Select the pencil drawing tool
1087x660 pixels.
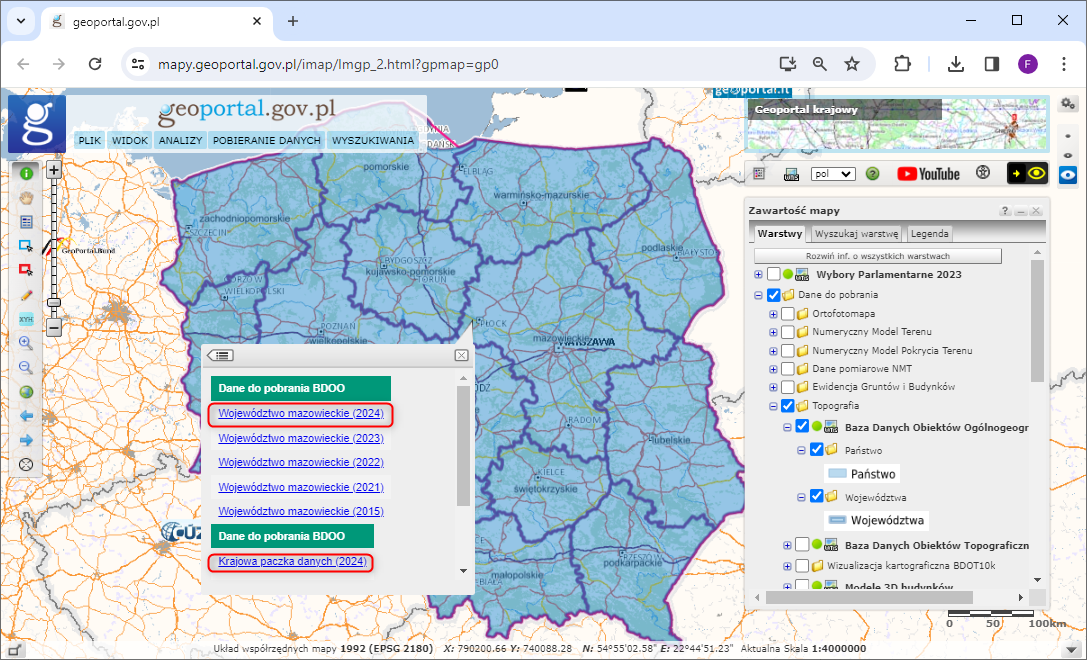pos(27,295)
